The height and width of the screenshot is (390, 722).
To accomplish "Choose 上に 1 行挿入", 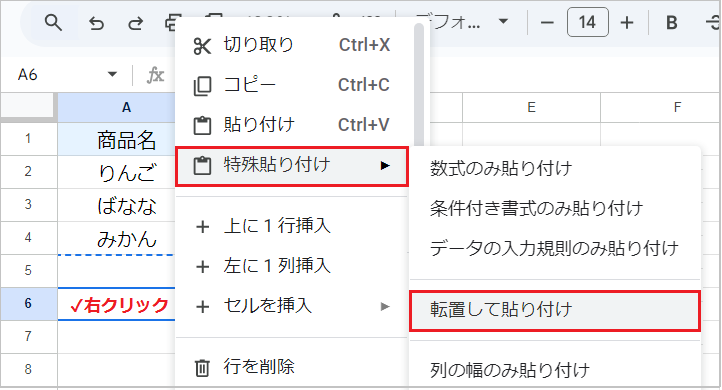I will [x=291, y=226].
